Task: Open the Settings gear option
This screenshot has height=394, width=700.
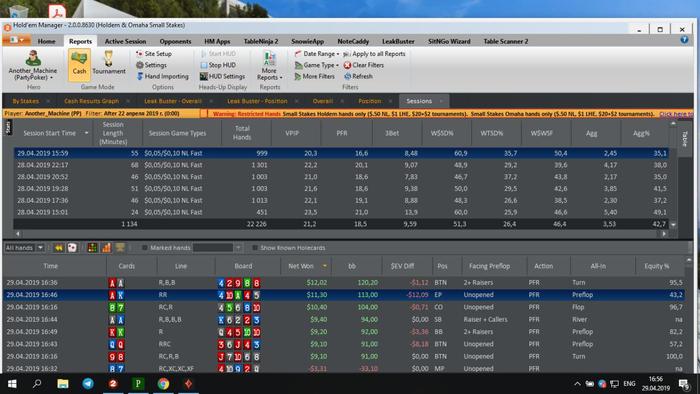Action: (151, 65)
